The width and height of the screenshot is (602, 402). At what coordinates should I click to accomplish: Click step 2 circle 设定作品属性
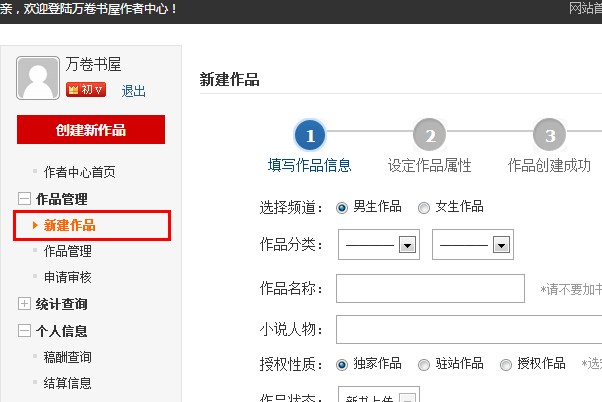[429, 136]
